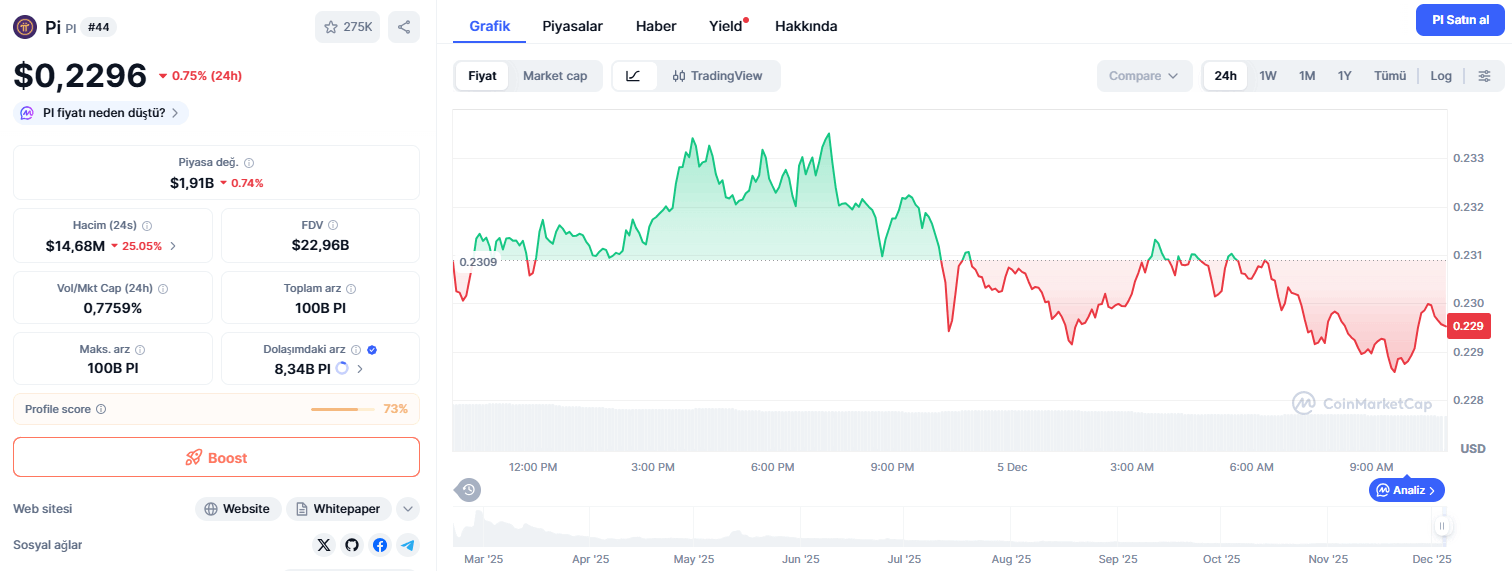Expand 'PI fiyatı neden düştü?' explanation
1512x571 pixels.
coord(101,113)
